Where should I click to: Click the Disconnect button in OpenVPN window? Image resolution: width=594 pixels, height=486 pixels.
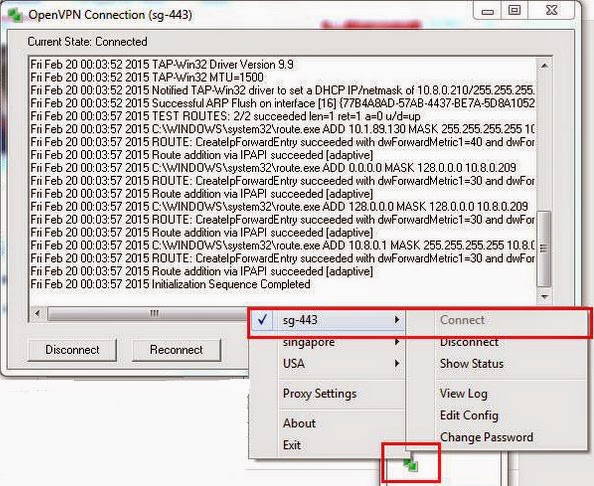[x=72, y=350]
